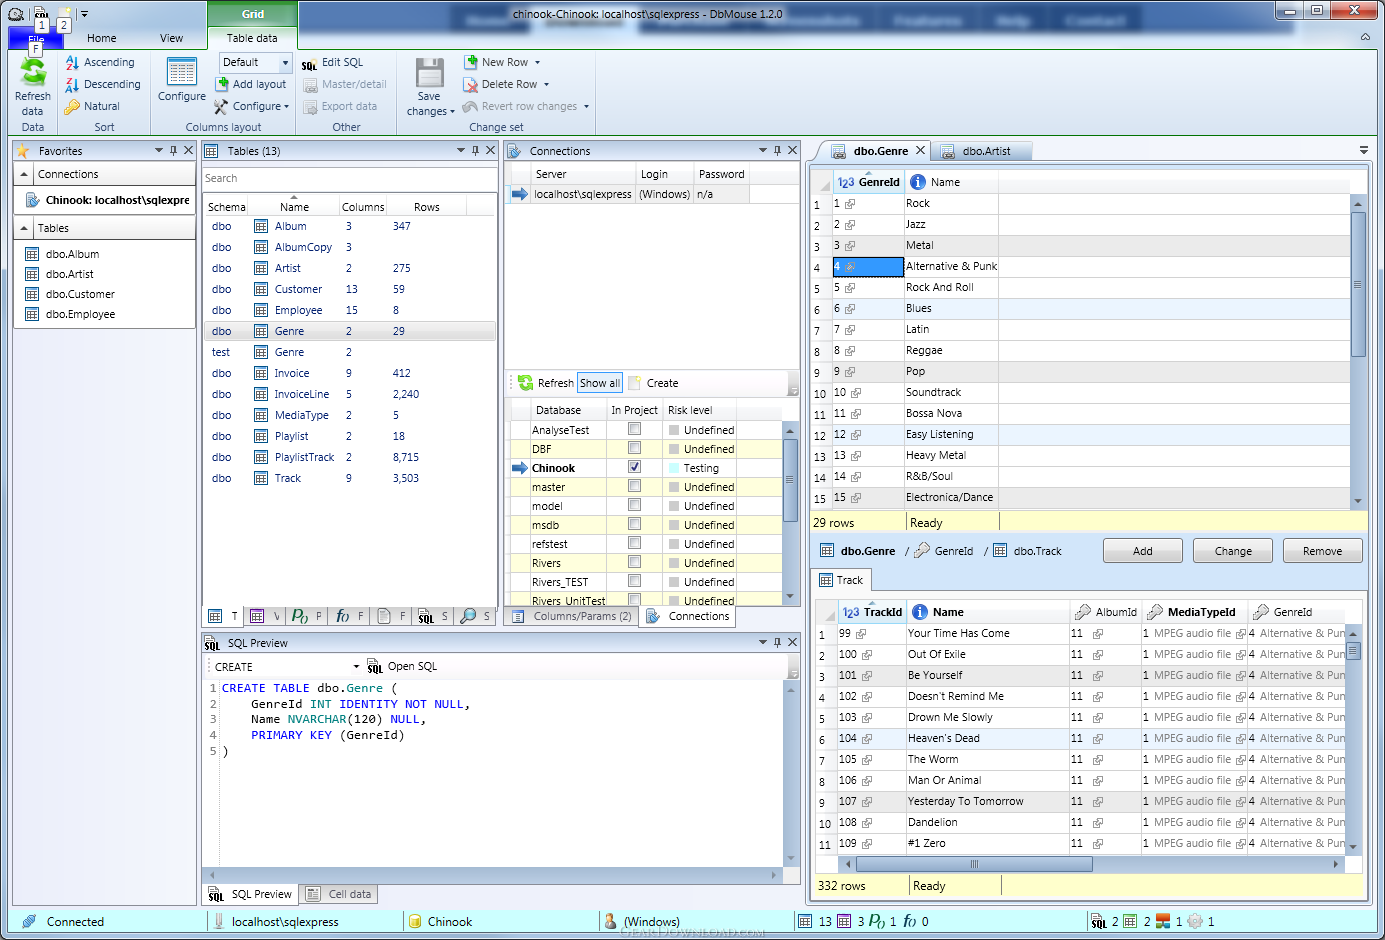The height and width of the screenshot is (940, 1385).
Task: Pin the Favorites panel
Action: tap(174, 151)
